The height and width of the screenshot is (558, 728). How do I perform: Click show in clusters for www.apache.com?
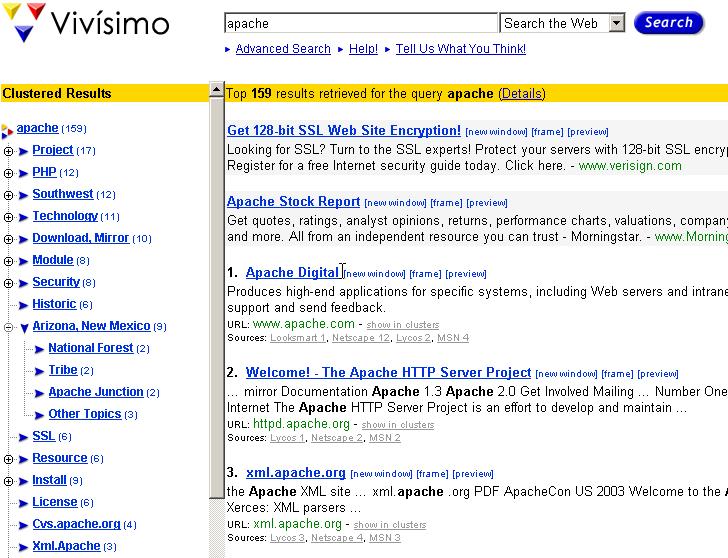point(403,325)
